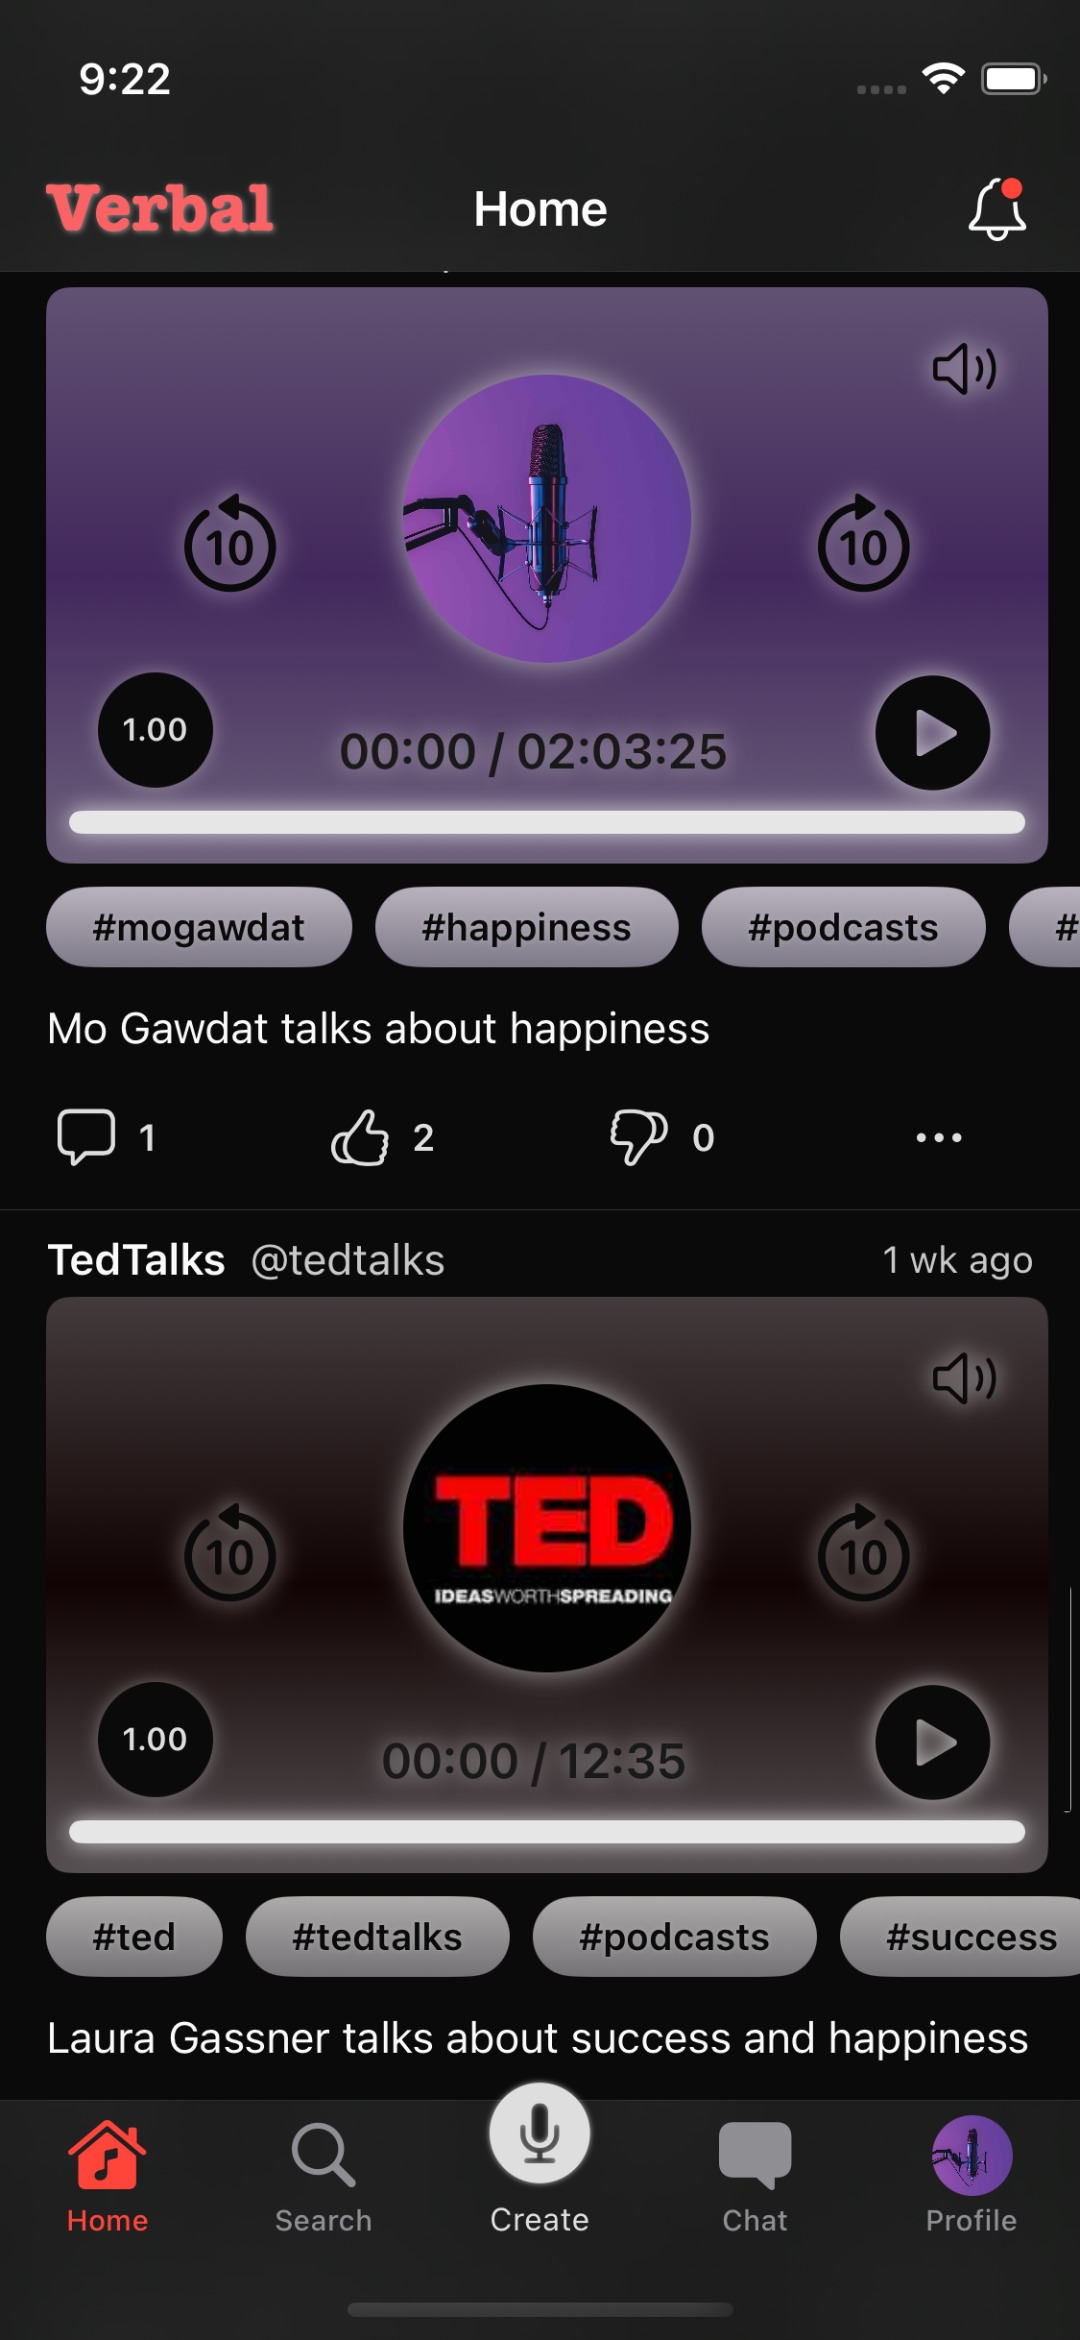
Task: Open the Search tab
Action: point(323,2178)
